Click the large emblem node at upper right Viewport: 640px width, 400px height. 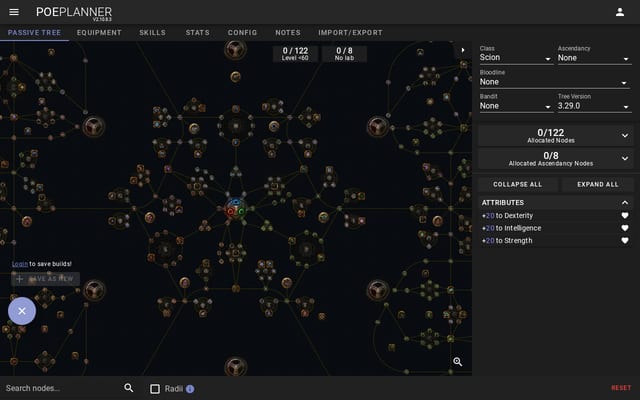(378, 127)
